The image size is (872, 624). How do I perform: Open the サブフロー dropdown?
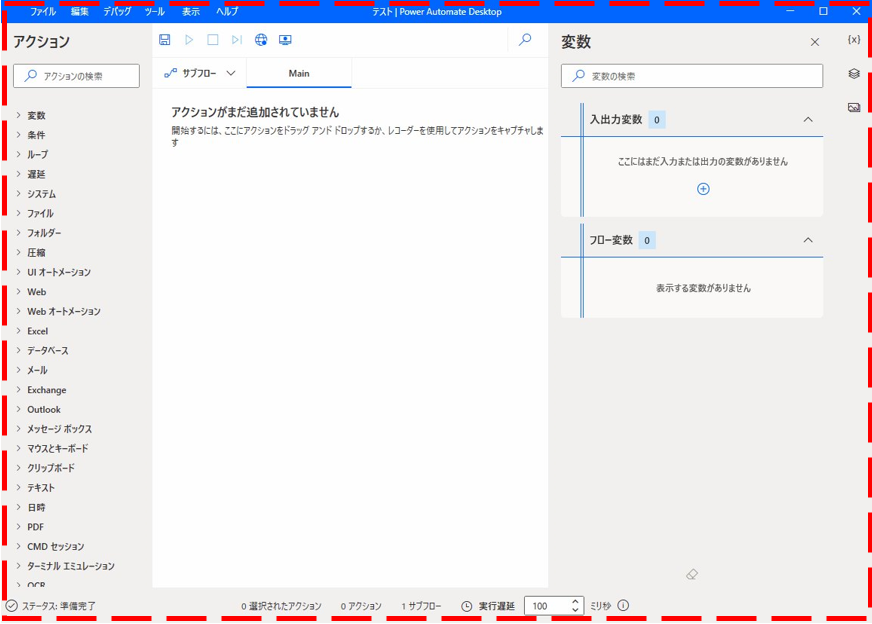tap(200, 73)
